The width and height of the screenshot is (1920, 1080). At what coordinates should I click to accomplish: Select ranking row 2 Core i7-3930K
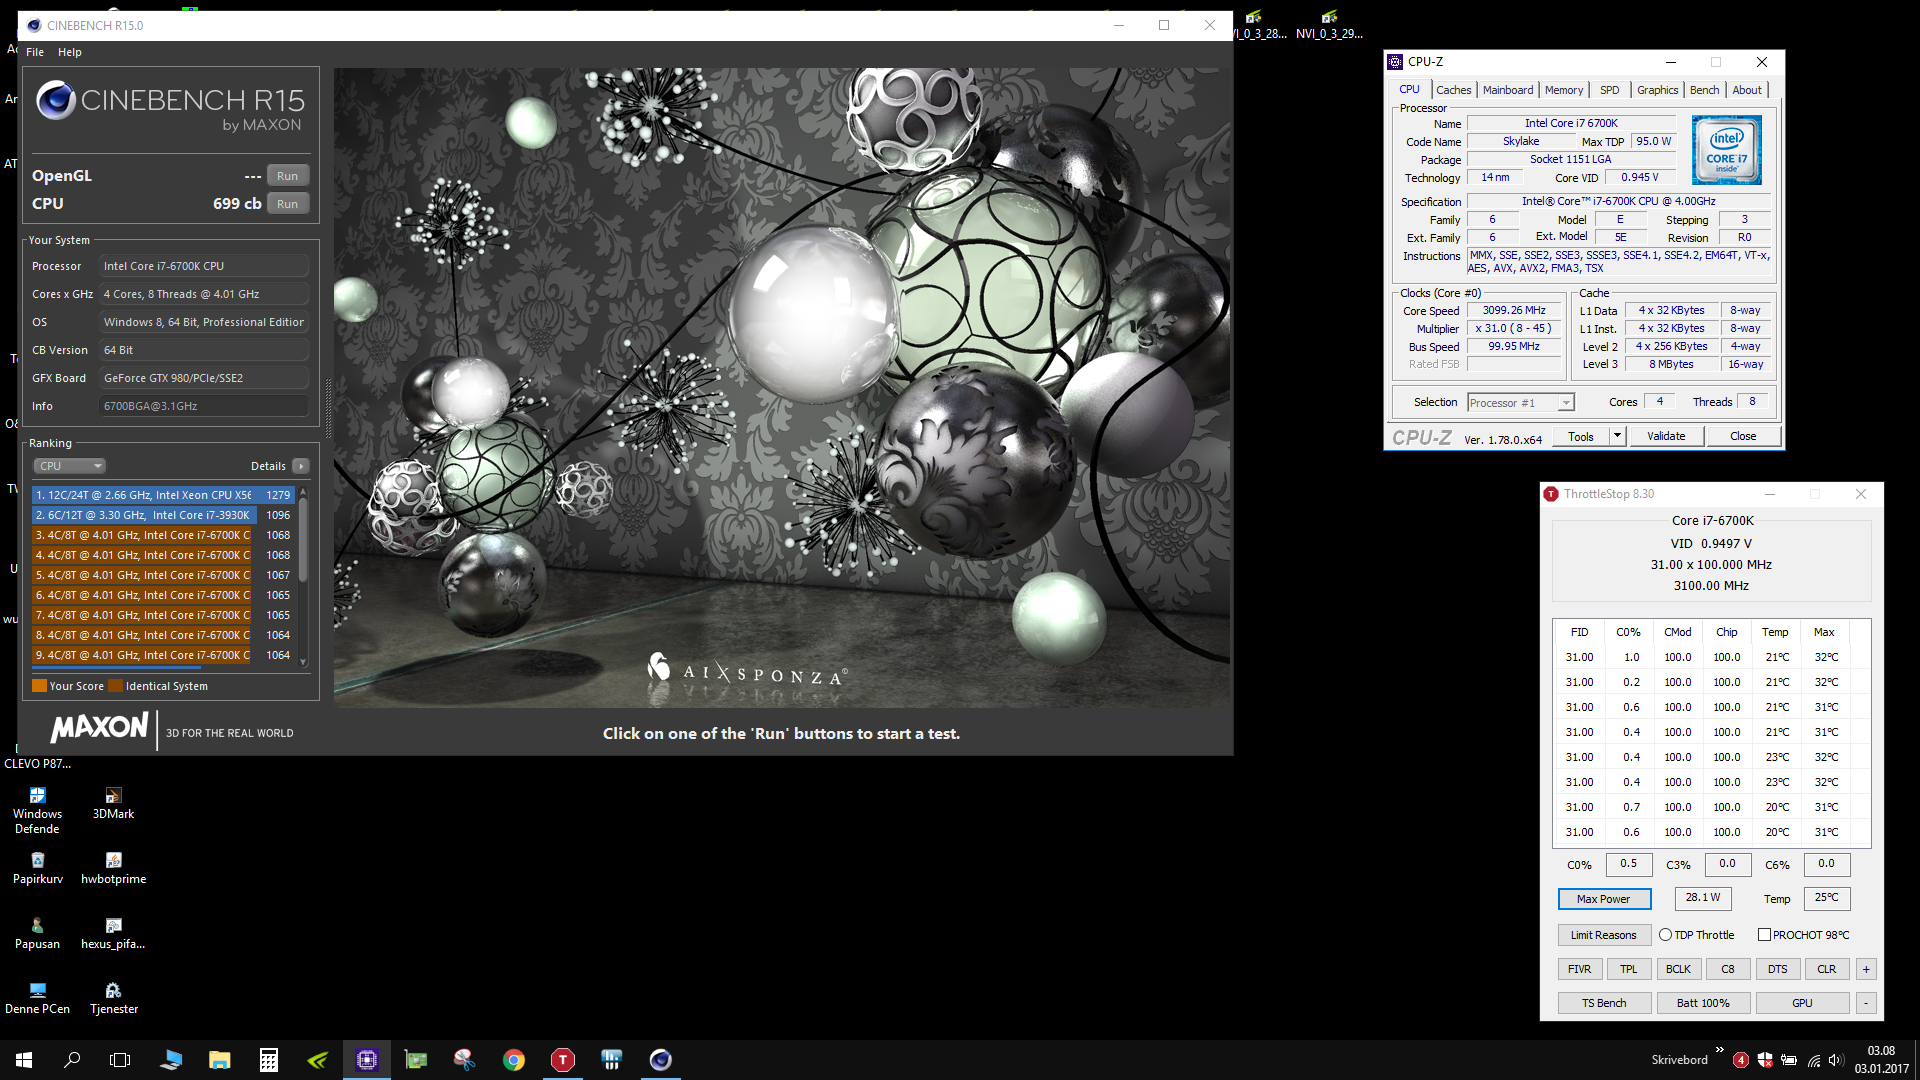pos(163,515)
